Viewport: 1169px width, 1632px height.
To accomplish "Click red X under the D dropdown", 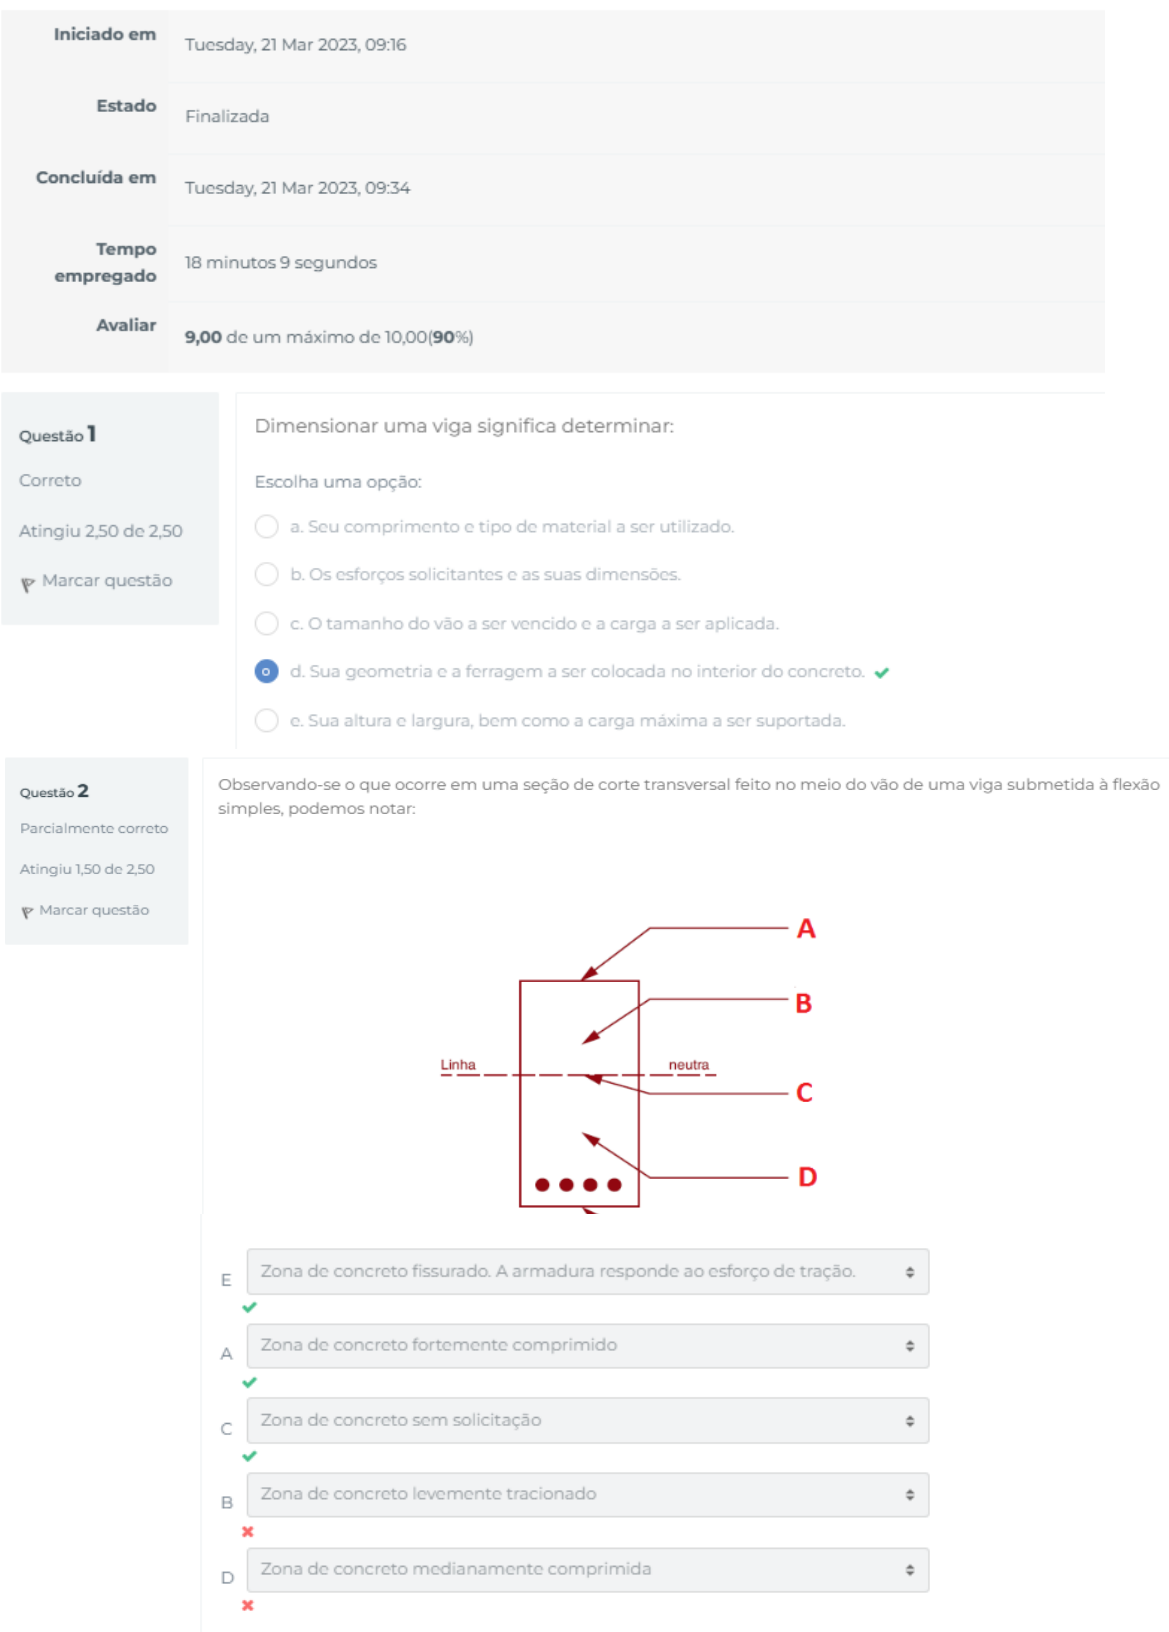I will 248,1605.
